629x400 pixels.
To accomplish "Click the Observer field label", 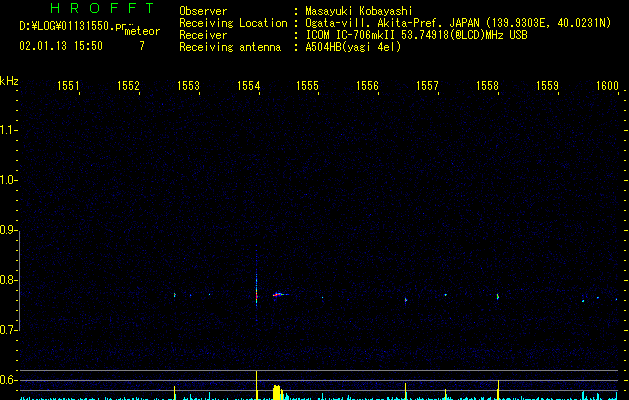I will pos(203,11).
